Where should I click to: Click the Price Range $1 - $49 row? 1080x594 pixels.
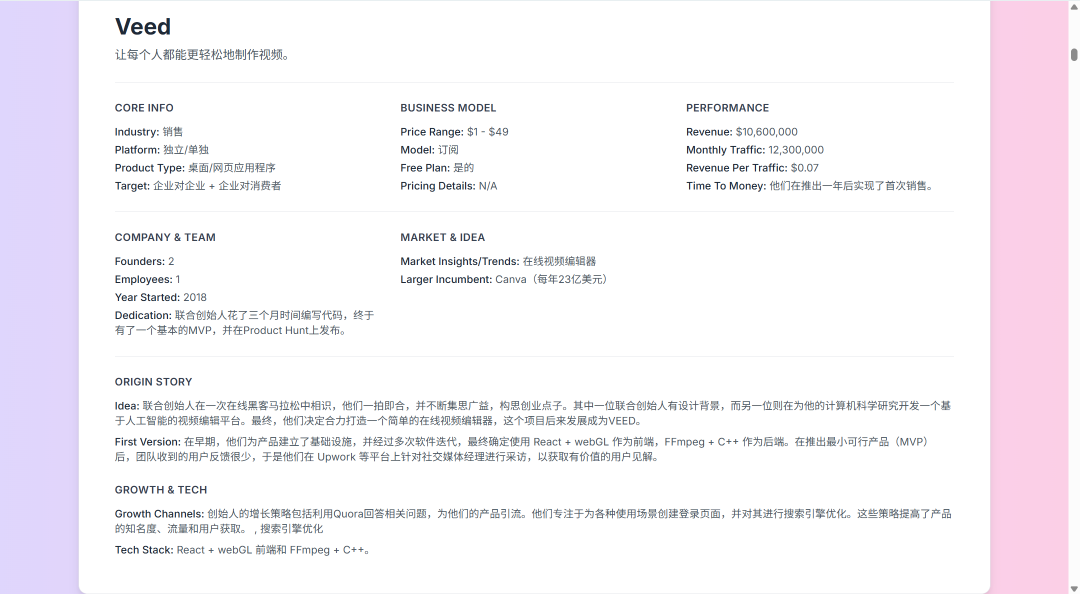[455, 132]
